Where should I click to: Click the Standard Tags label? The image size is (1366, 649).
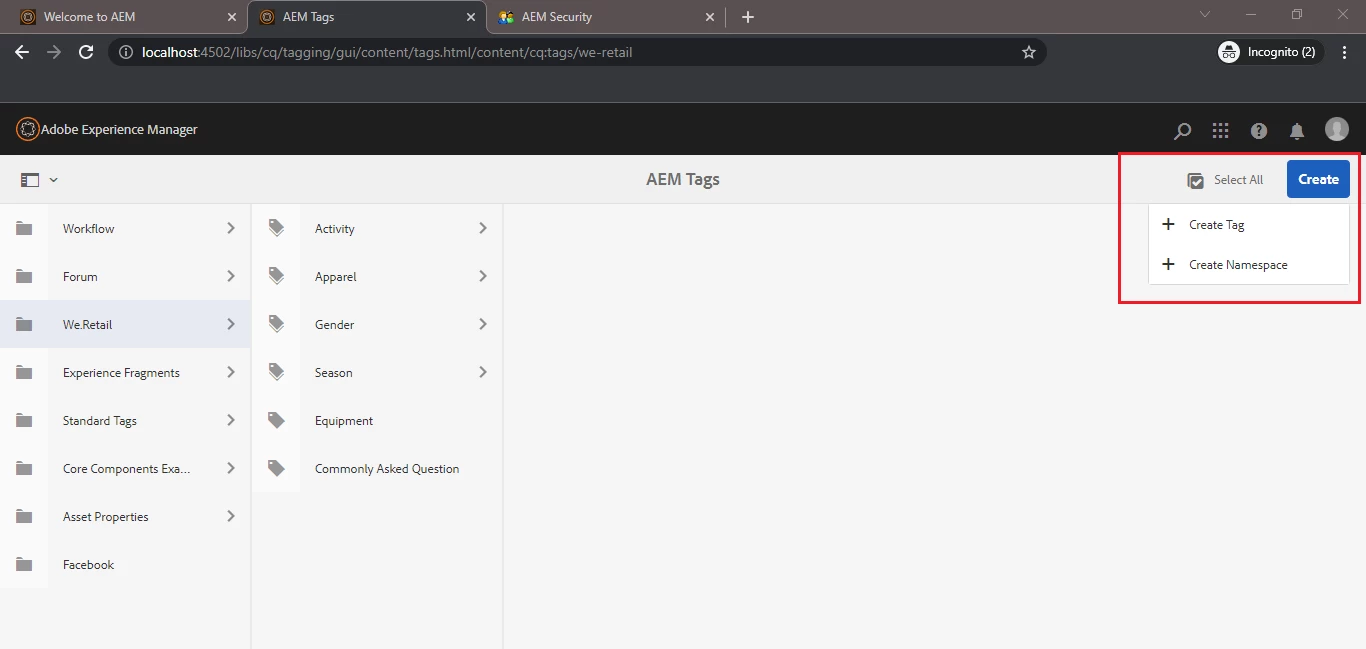coord(100,421)
